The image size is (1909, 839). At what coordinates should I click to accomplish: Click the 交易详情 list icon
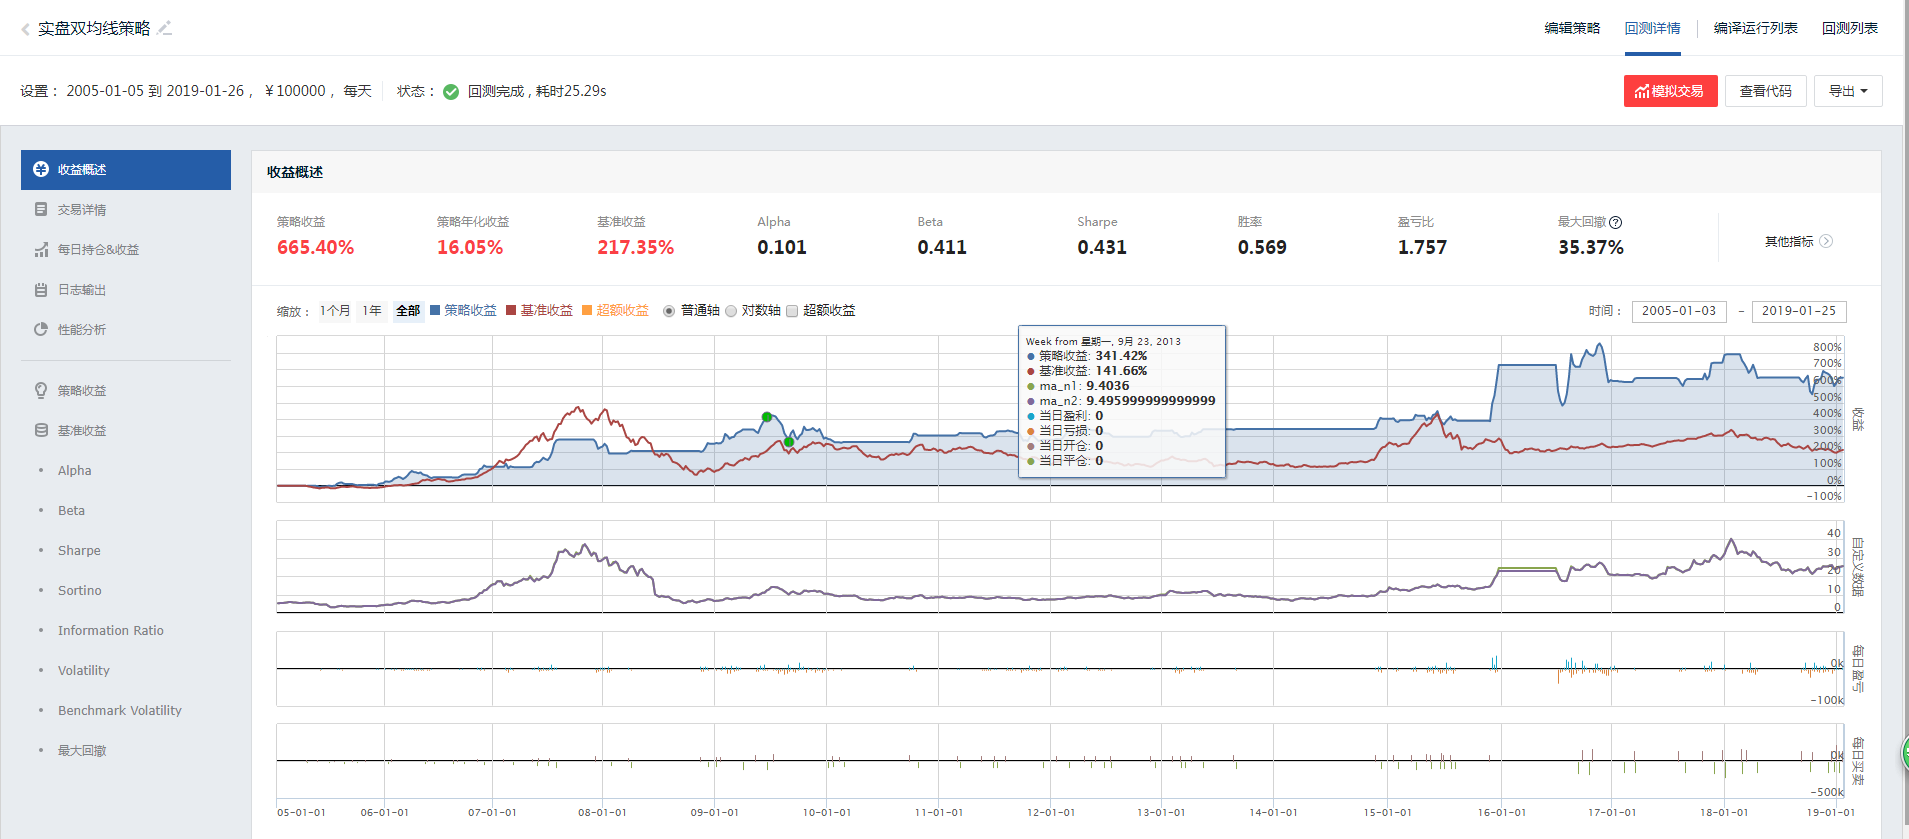pos(41,209)
